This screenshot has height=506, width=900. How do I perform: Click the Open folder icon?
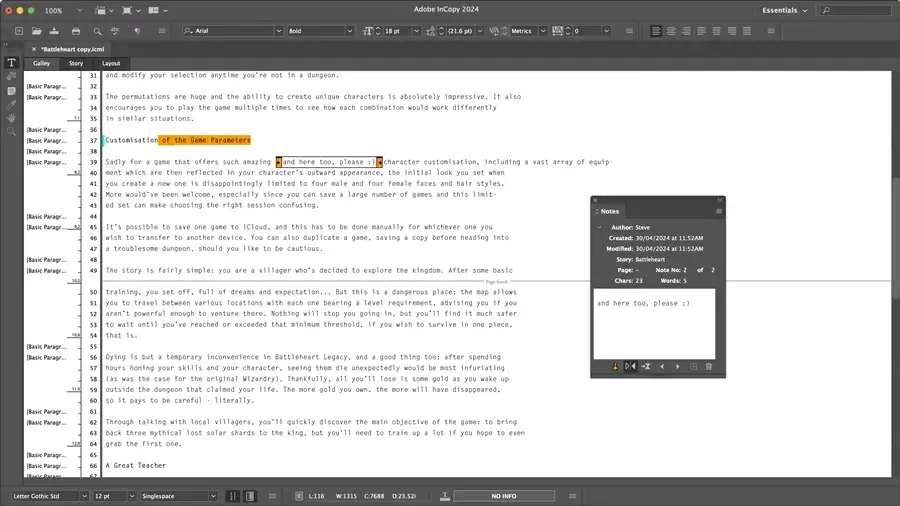click(x=36, y=31)
